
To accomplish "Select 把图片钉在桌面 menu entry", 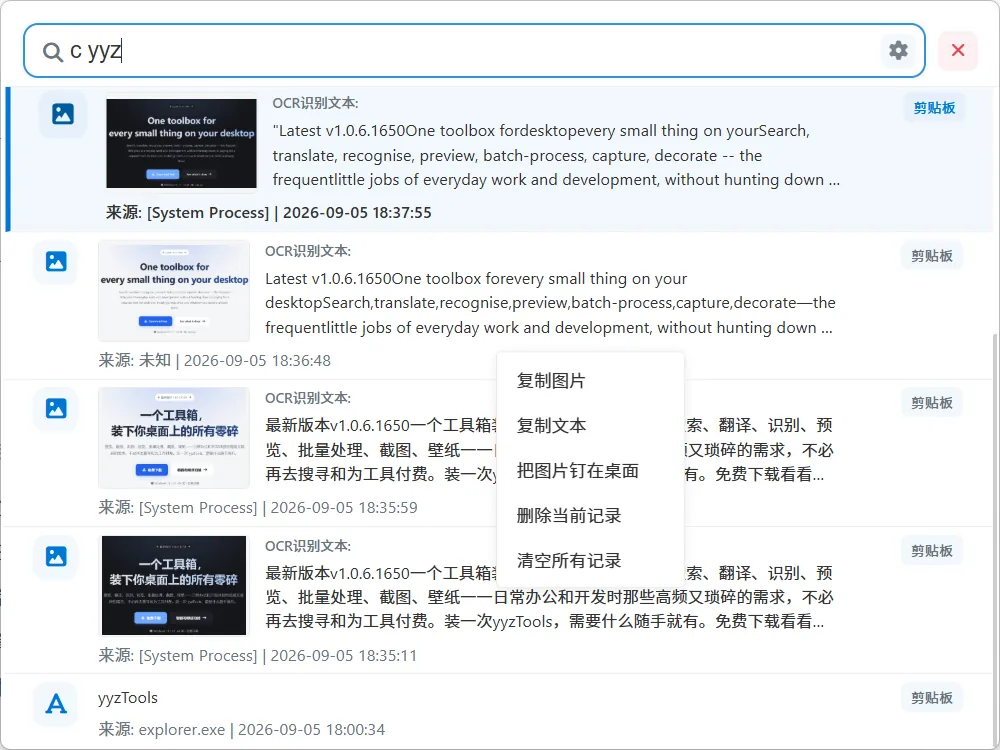I will coord(590,471).
